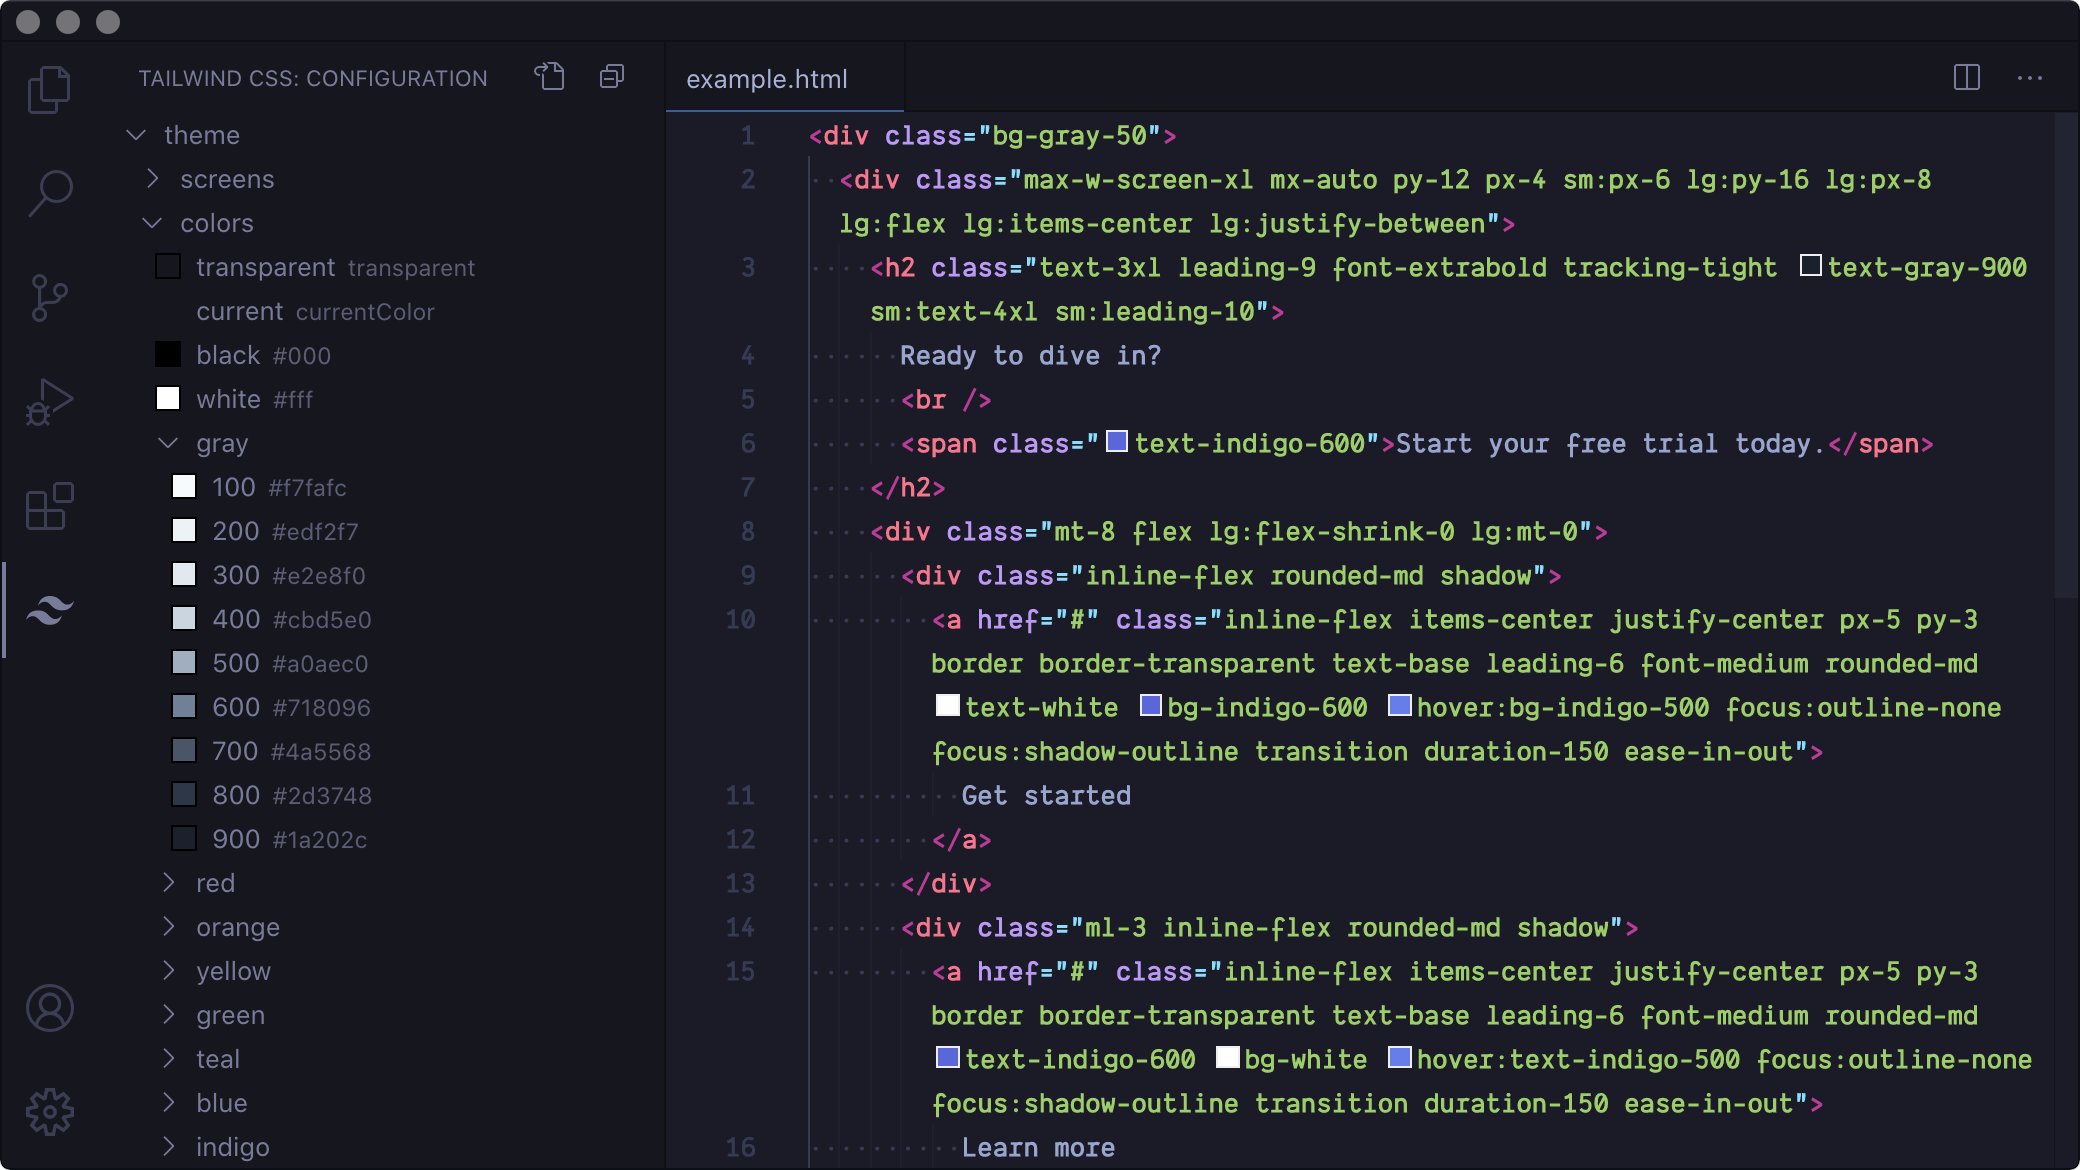Click the white #fff swatch

coord(168,399)
